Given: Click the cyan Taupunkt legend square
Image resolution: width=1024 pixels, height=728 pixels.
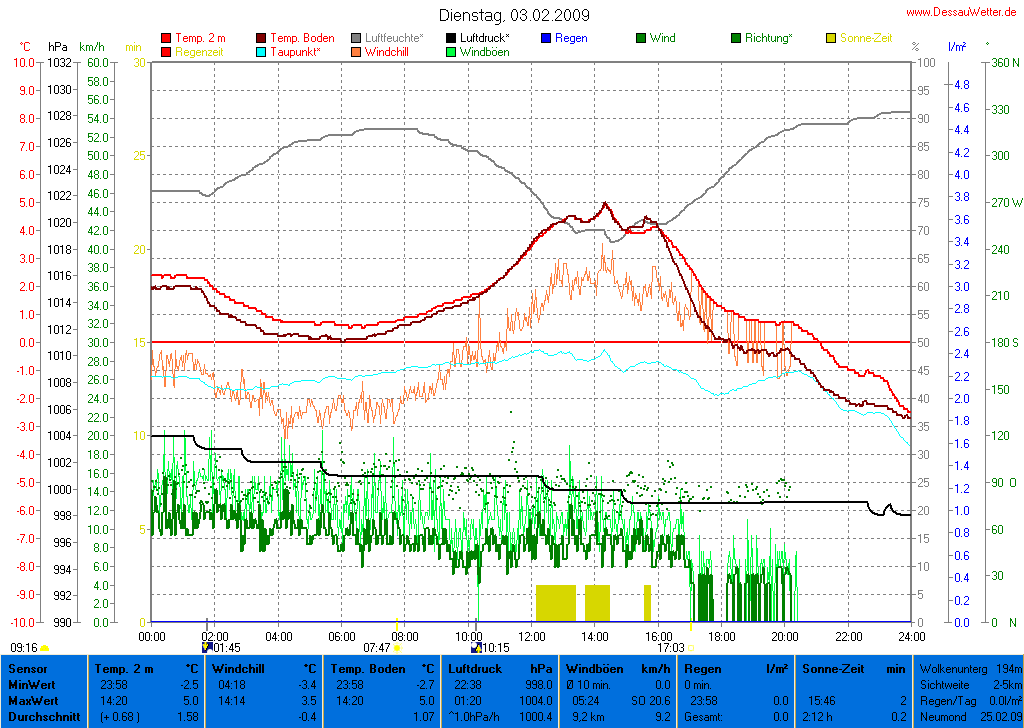Looking at the screenshot, I should (262, 51).
